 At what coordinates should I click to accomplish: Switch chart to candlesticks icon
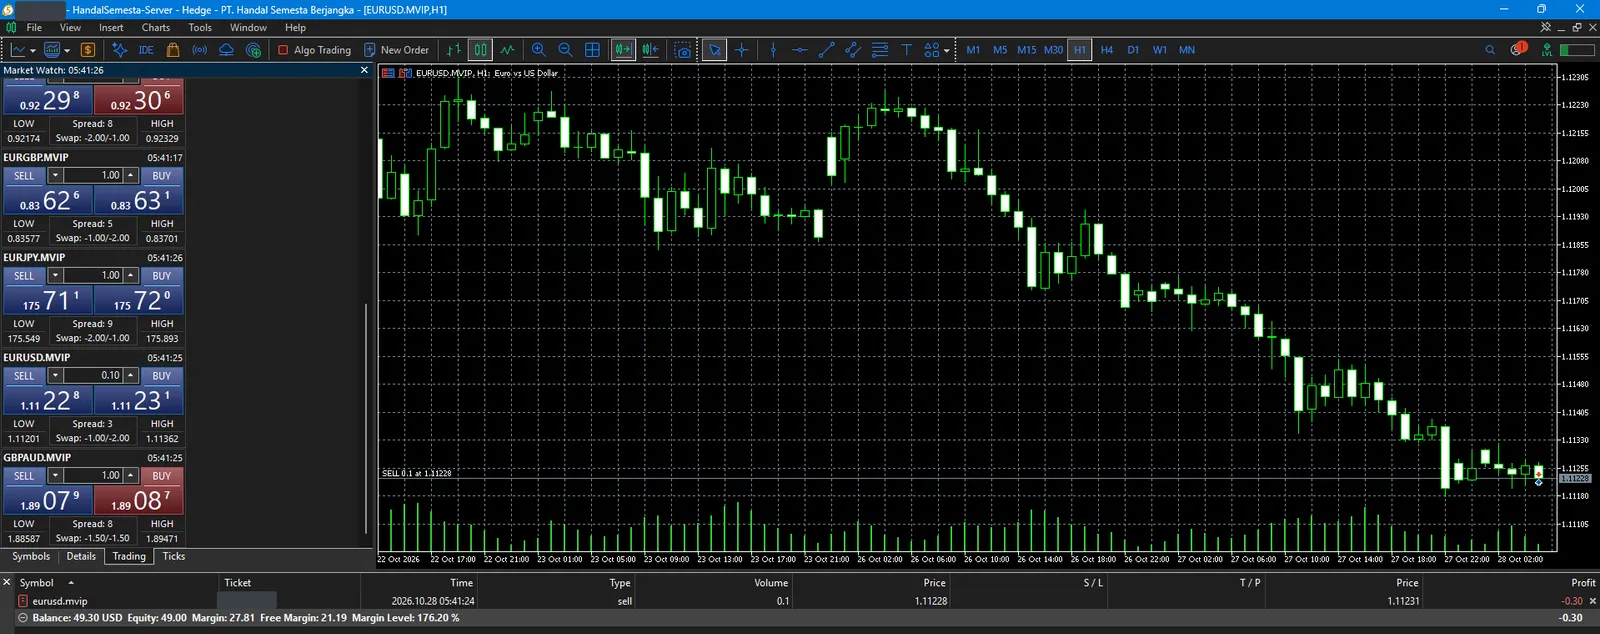(x=480, y=50)
